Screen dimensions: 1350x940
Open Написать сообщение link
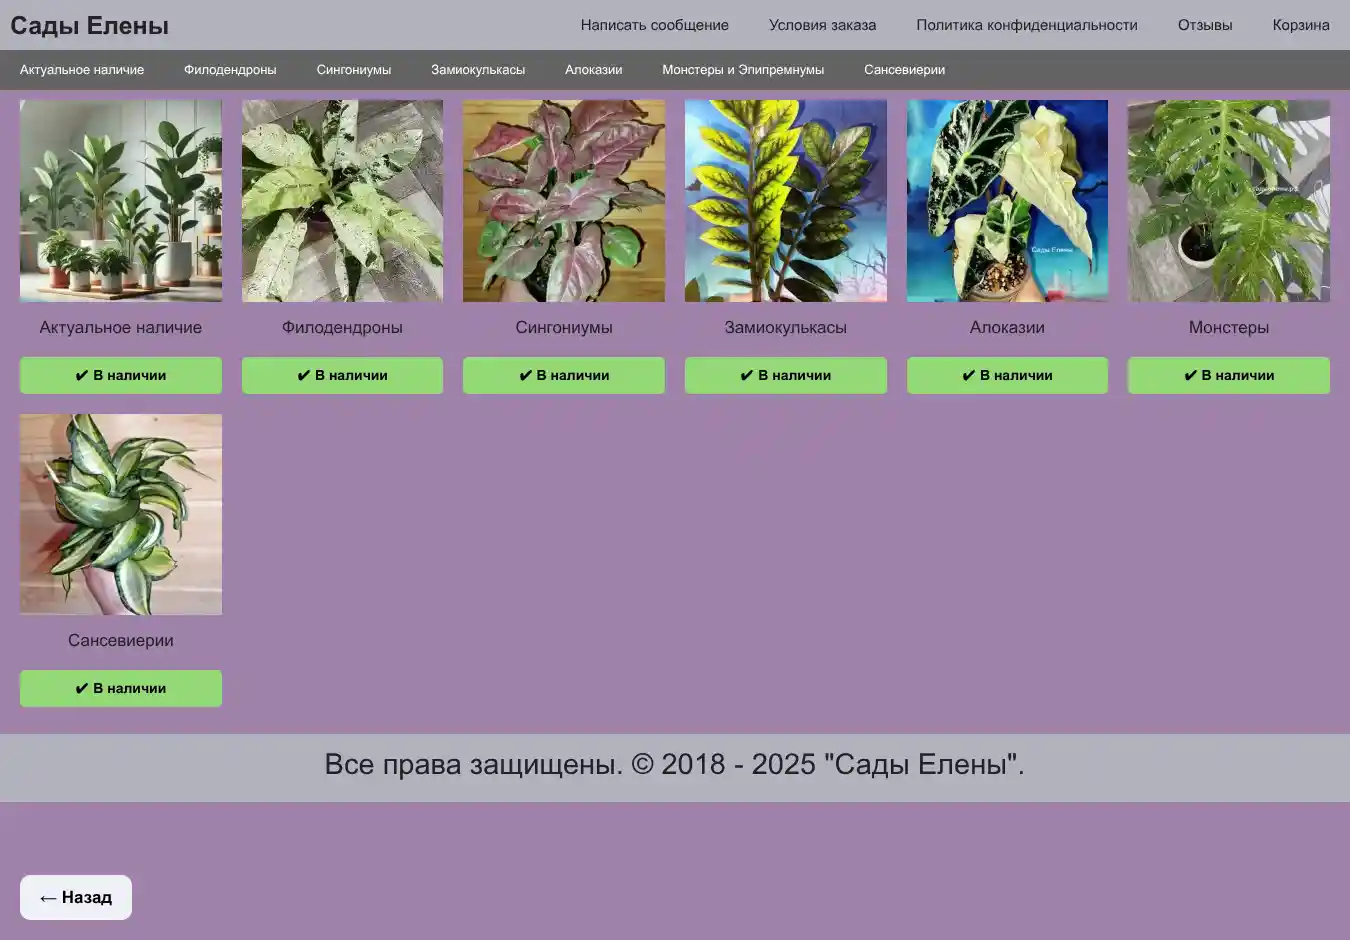654,25
